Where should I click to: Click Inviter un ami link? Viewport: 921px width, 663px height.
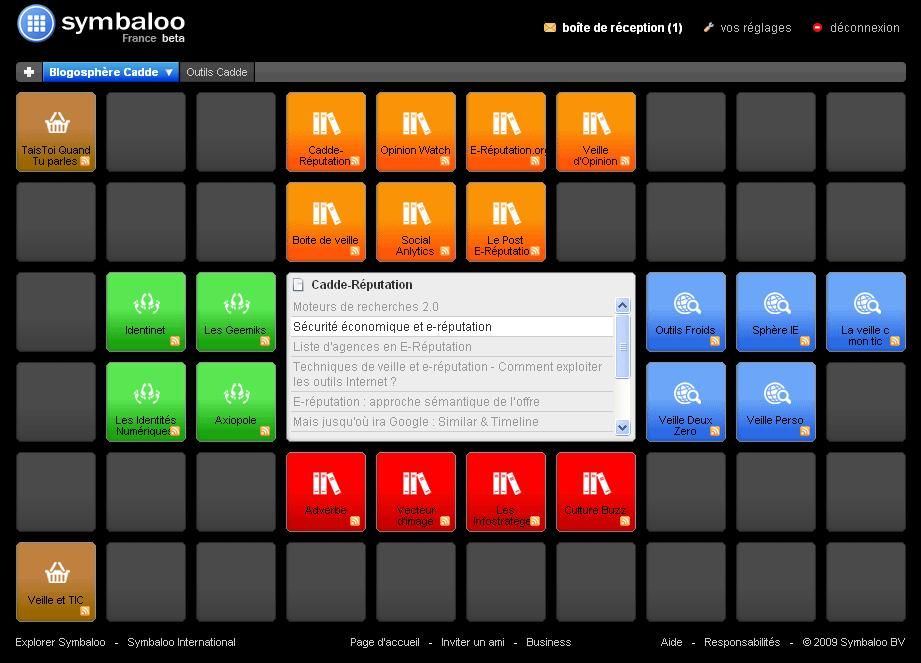click(473, 642)
